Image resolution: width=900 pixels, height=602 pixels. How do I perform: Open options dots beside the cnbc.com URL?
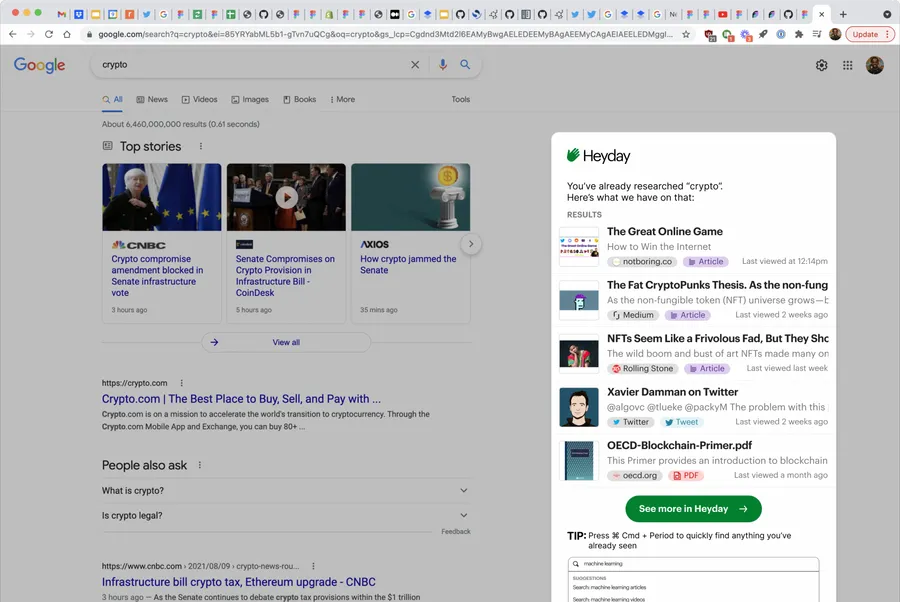pos(313,566)
